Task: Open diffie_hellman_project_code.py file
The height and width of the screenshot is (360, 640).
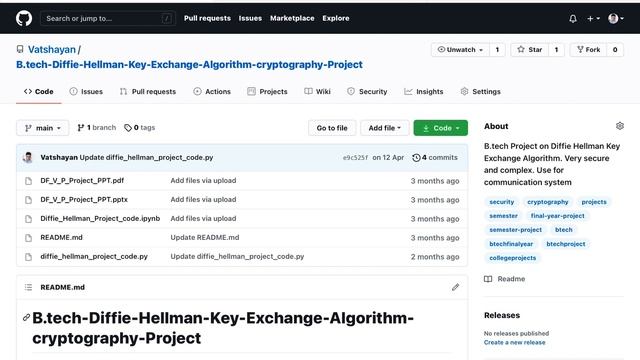Action: pos(94,256)
